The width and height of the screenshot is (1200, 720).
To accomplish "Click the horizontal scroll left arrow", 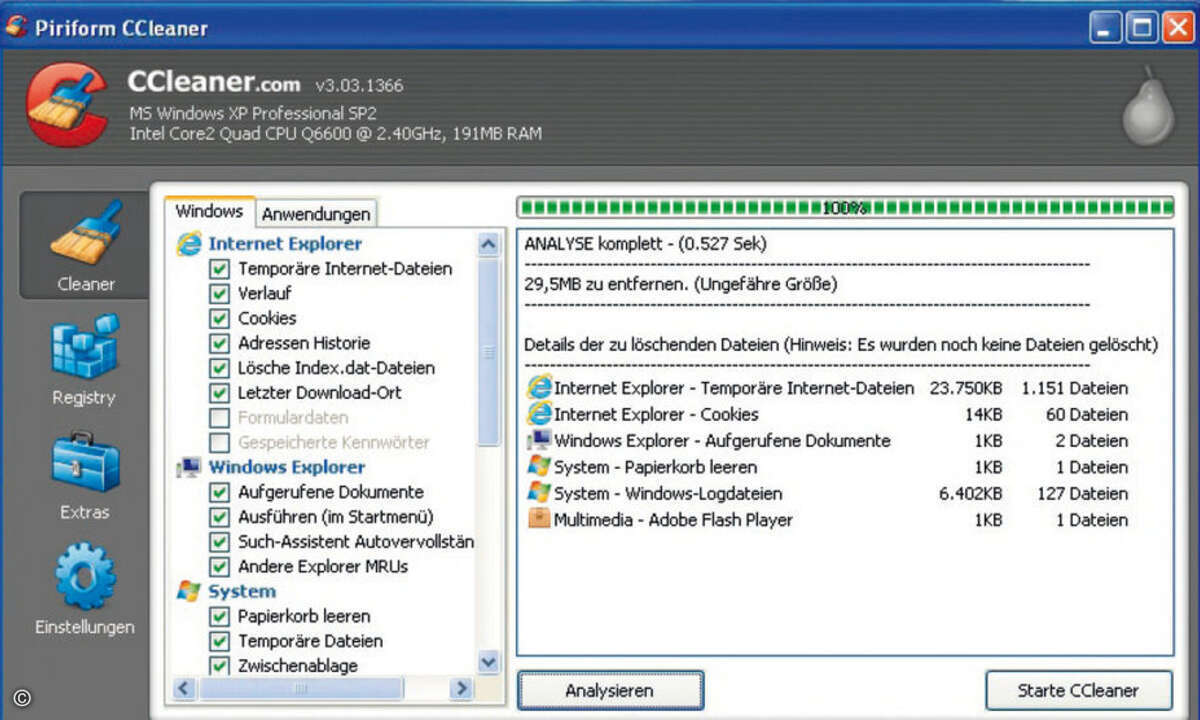I will point(185,688).
